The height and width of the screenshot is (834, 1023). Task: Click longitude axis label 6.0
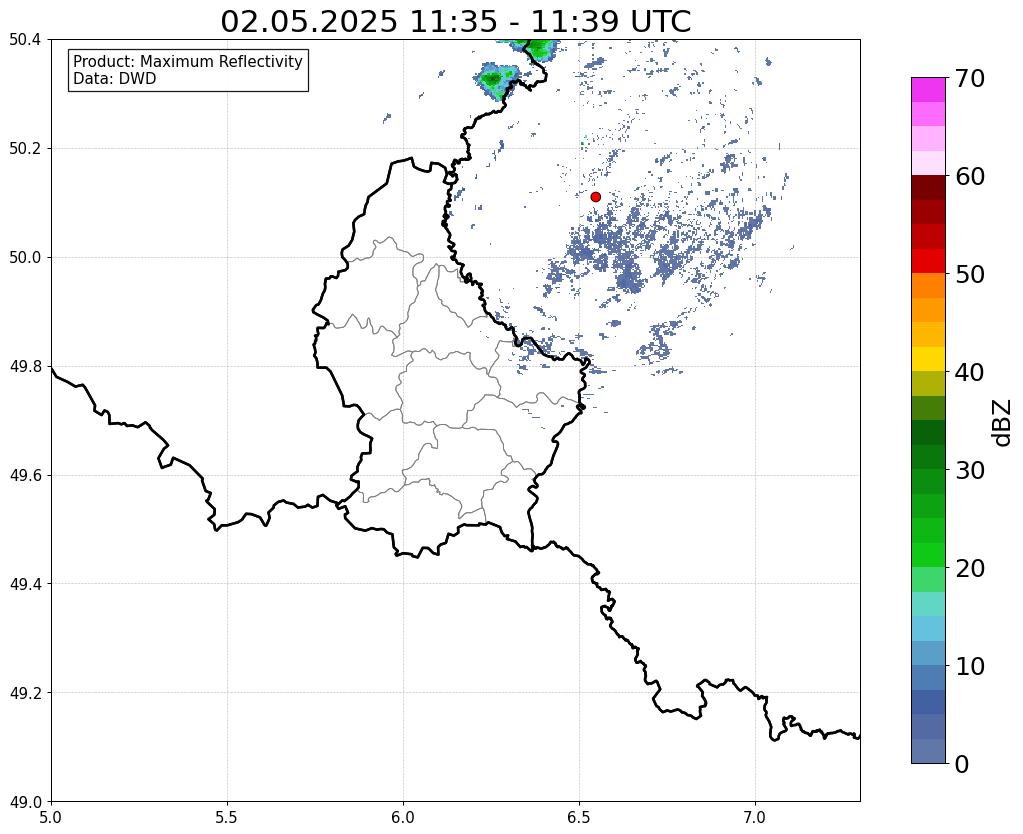403,817
